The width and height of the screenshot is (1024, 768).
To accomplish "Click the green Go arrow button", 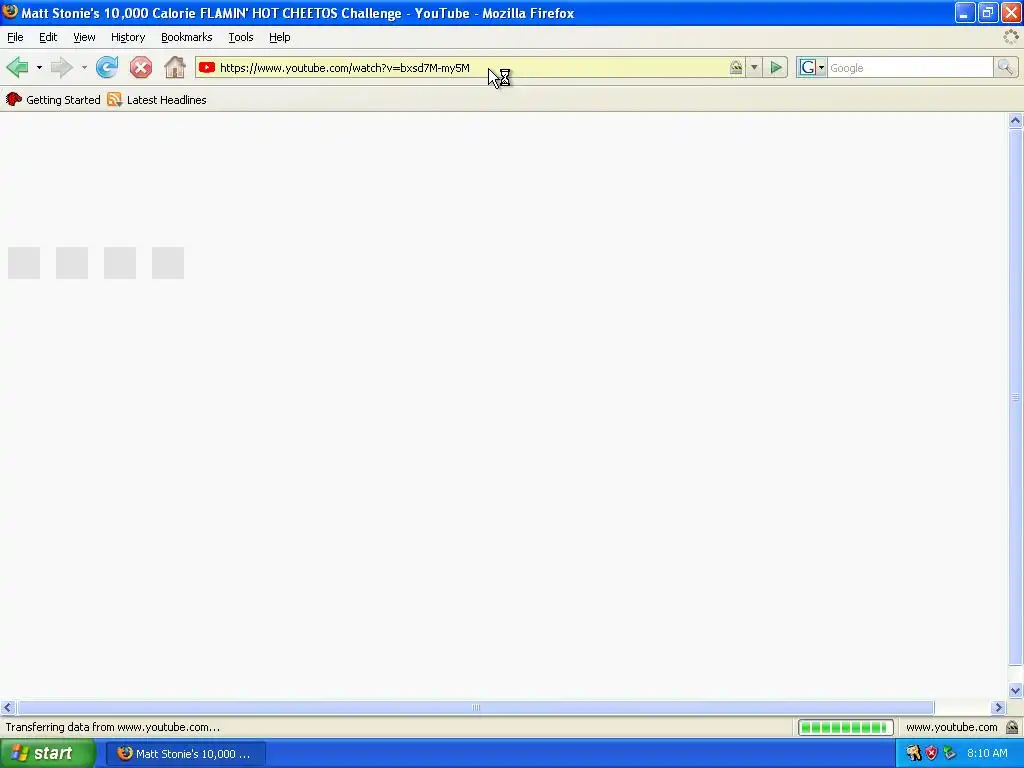I will (776, 67).
